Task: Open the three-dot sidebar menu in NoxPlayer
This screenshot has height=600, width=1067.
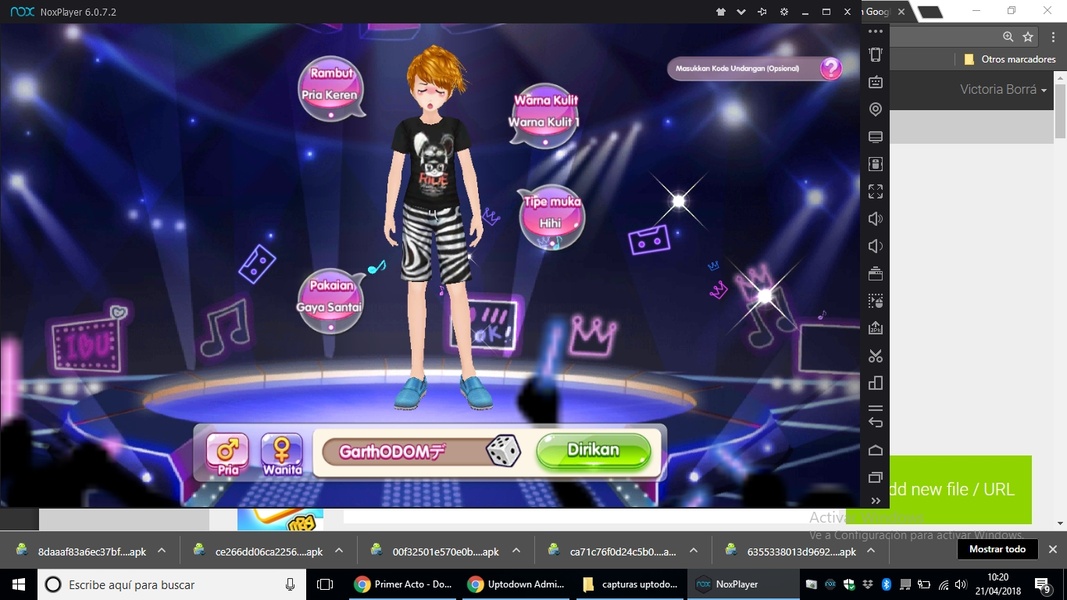Action: point(876,31)
